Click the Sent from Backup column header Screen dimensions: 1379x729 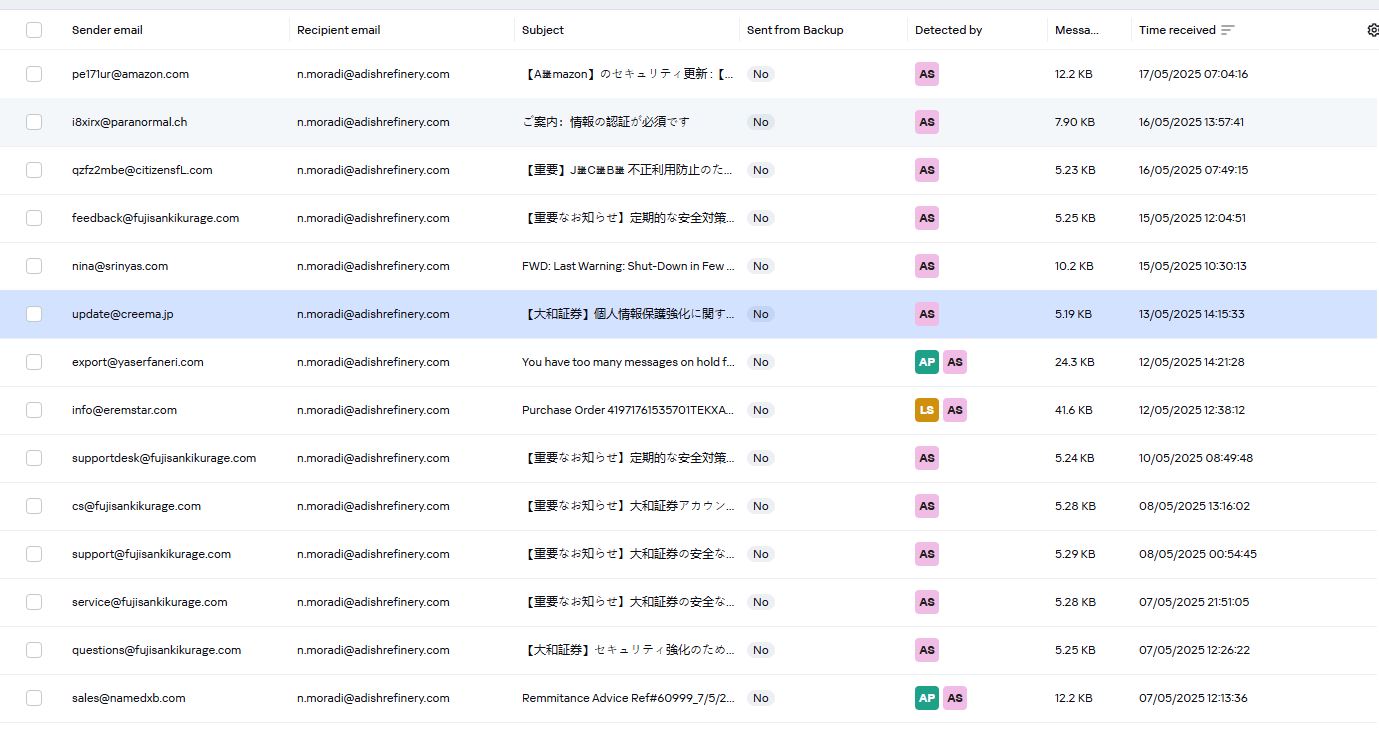coord(795,30)
